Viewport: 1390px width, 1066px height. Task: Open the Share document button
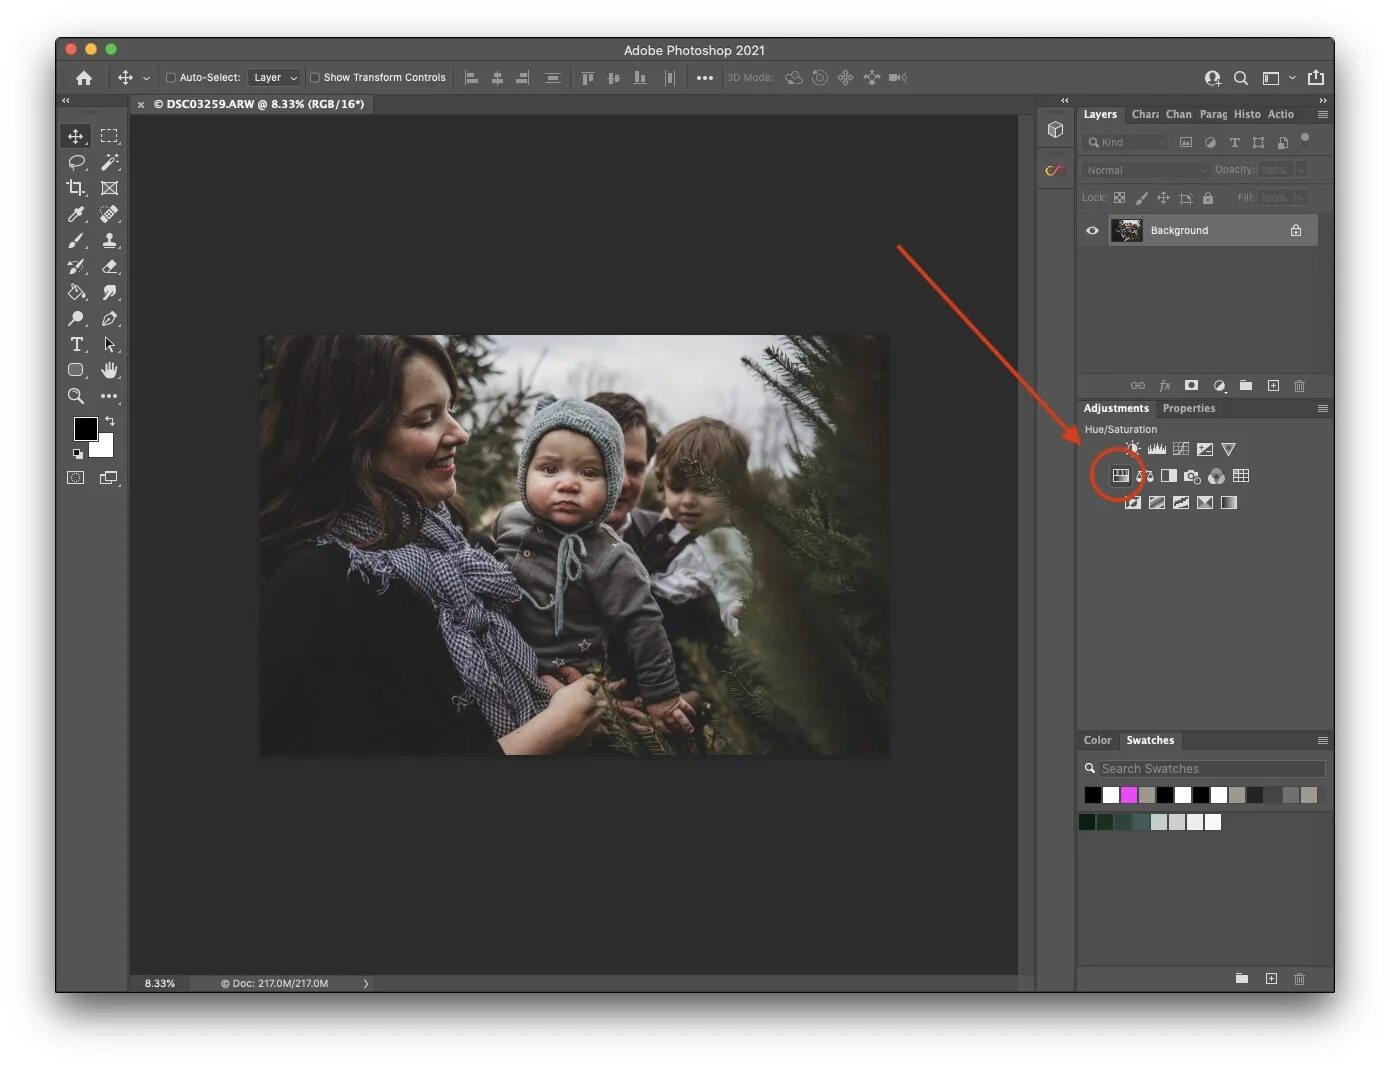tap(1316, 78)
